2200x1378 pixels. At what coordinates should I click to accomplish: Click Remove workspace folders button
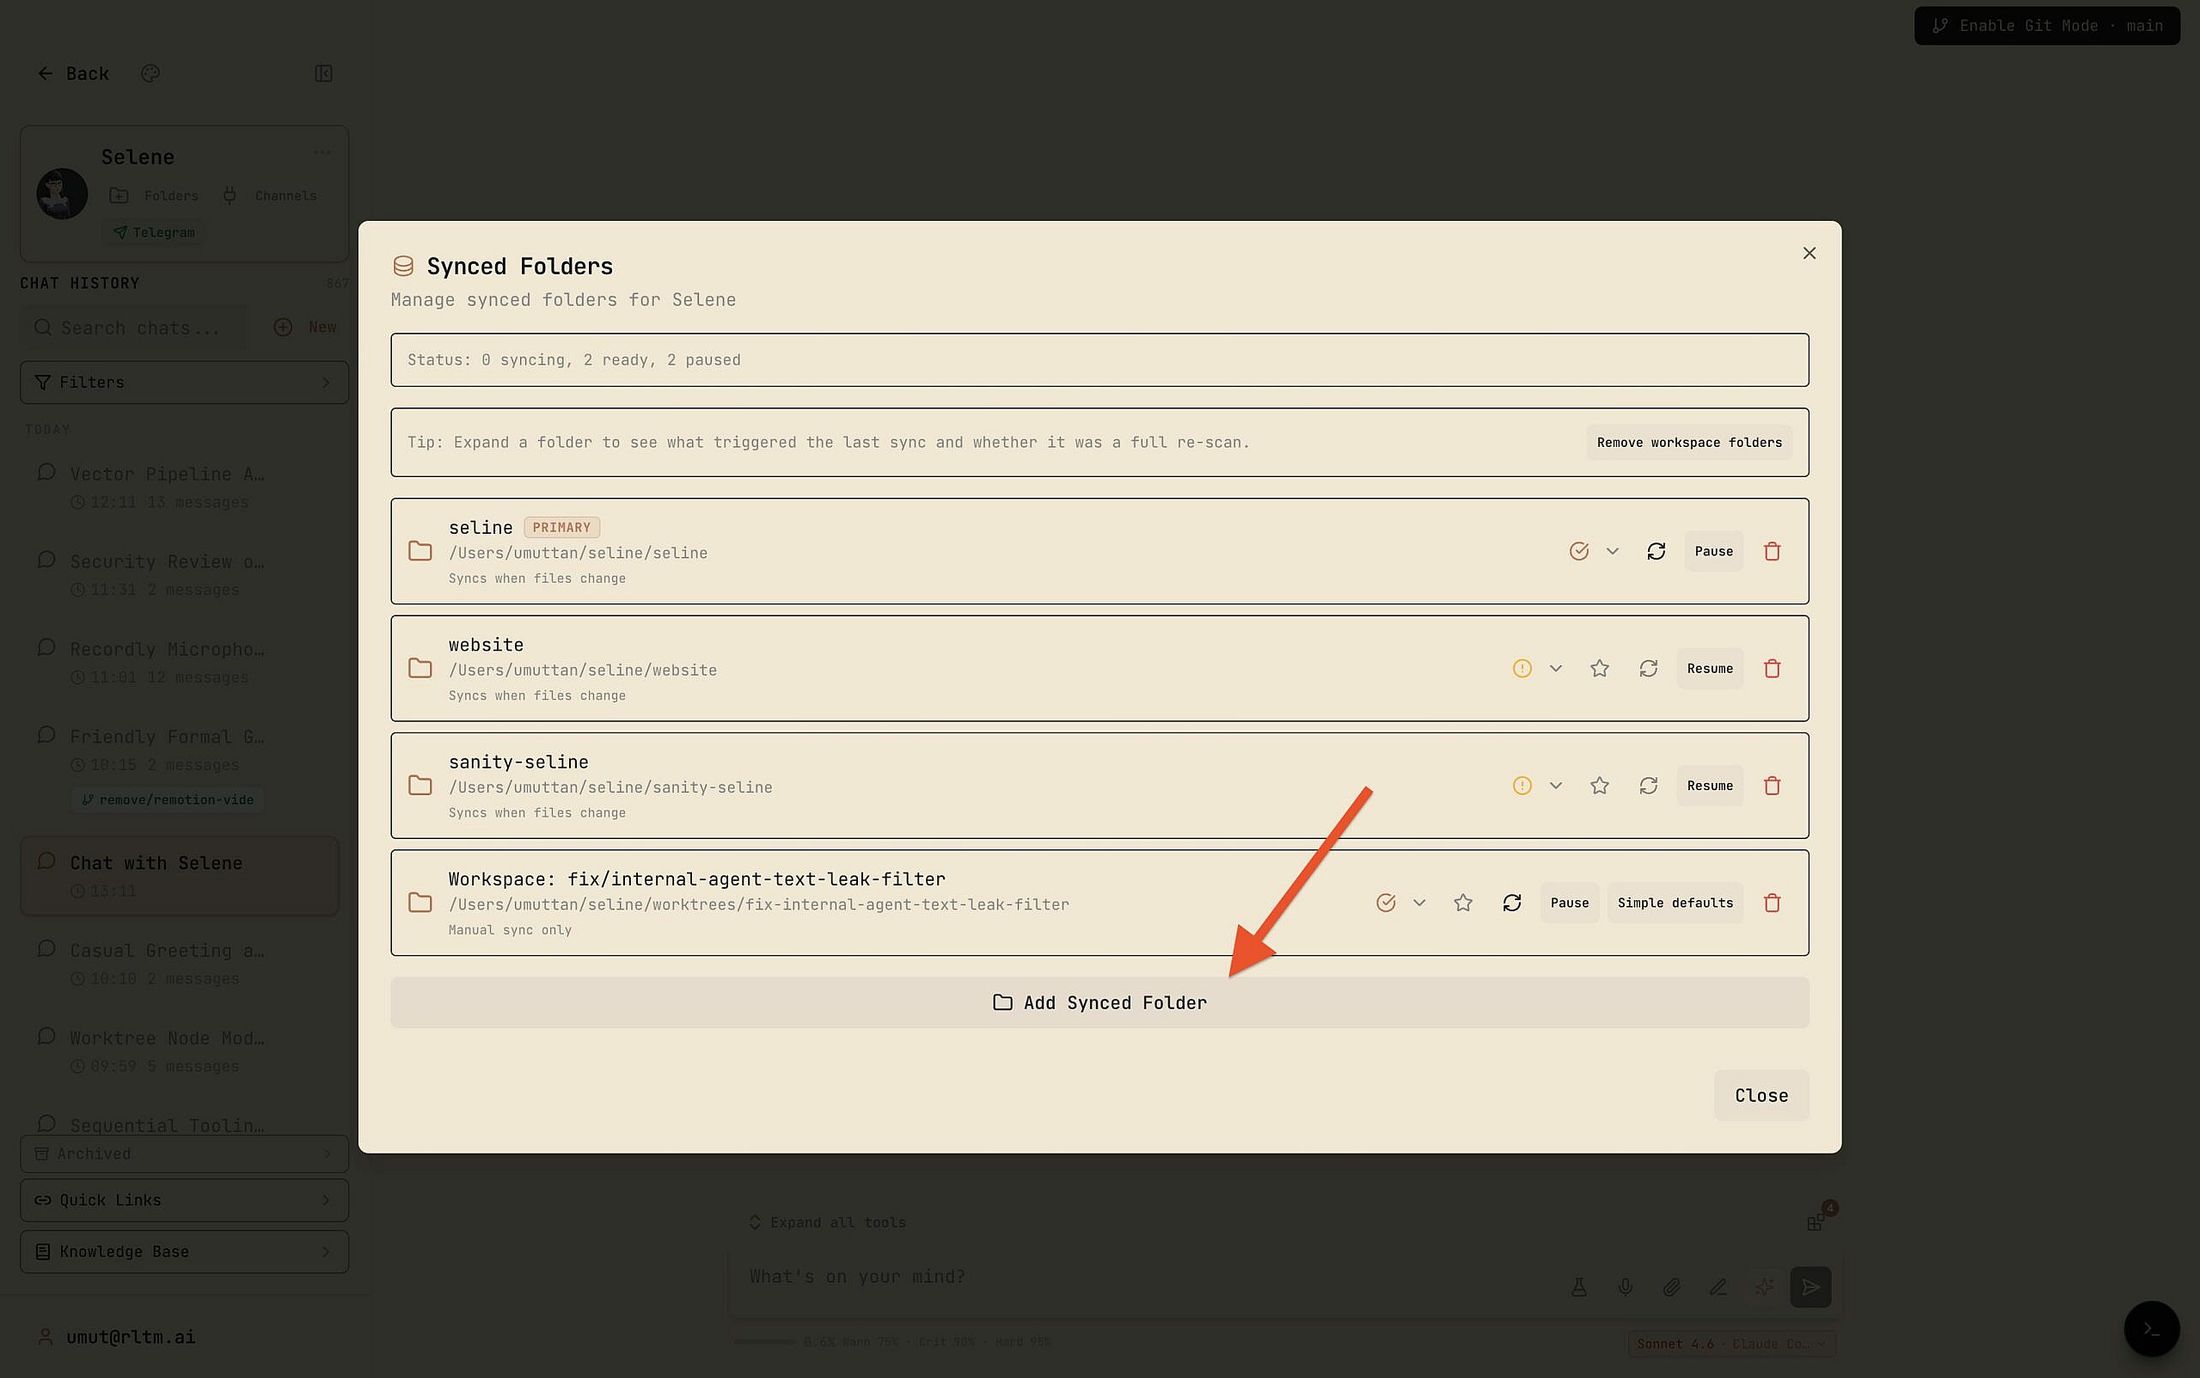pos(1689,442)
